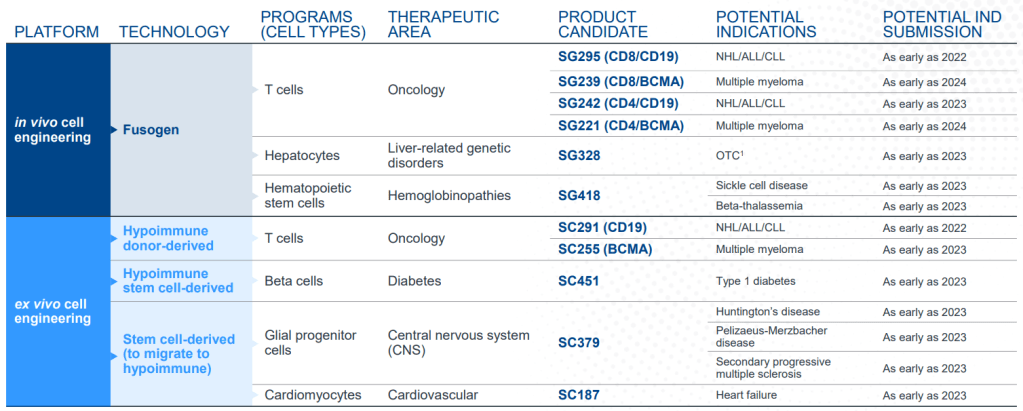Screen dimensions: 1023x411
Task: Click the arrow beside Hypoimmune stem cell-derived
Action: coord(115,273)
